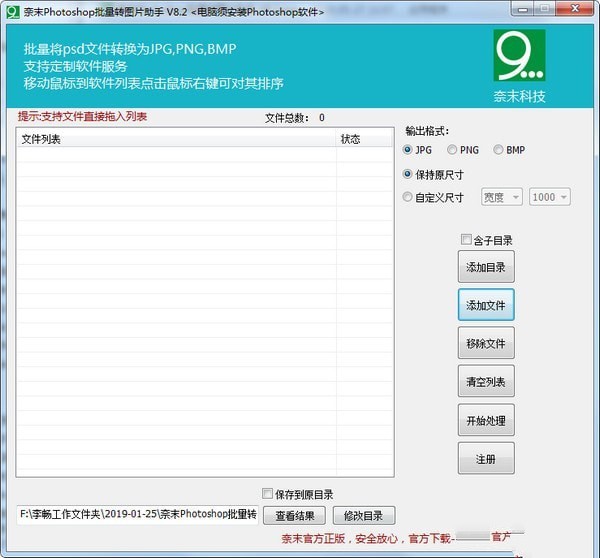Click the app icon in the title bar
The height and width of the screenshot is (558, 600).
point(13,12)
